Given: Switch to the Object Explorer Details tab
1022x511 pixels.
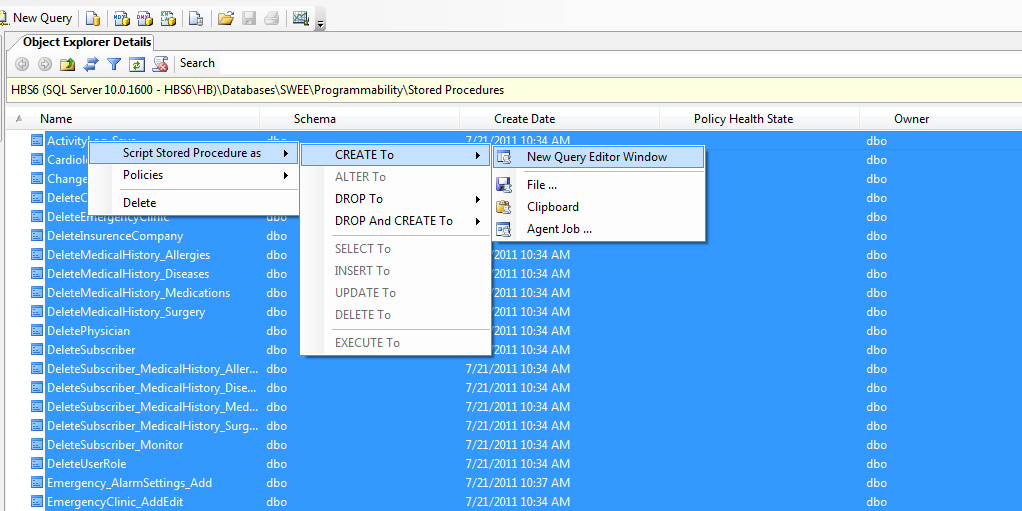Looking at the screenshot, I should click(87, 42).
